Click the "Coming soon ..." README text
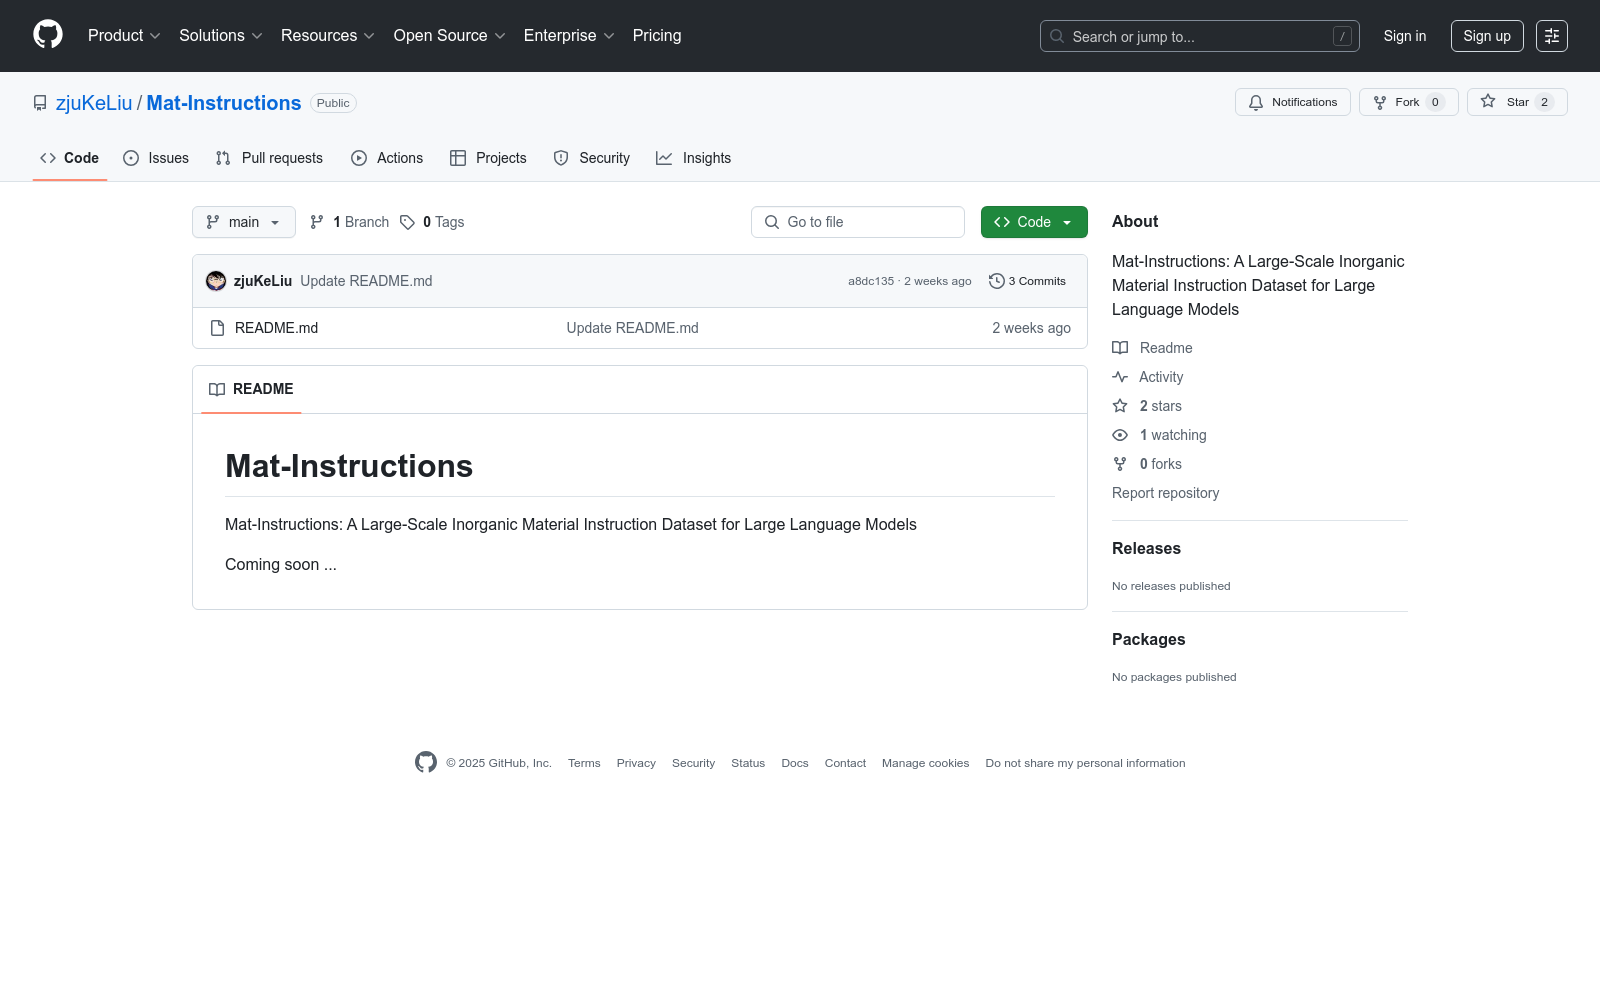 [x=281, y=564]
